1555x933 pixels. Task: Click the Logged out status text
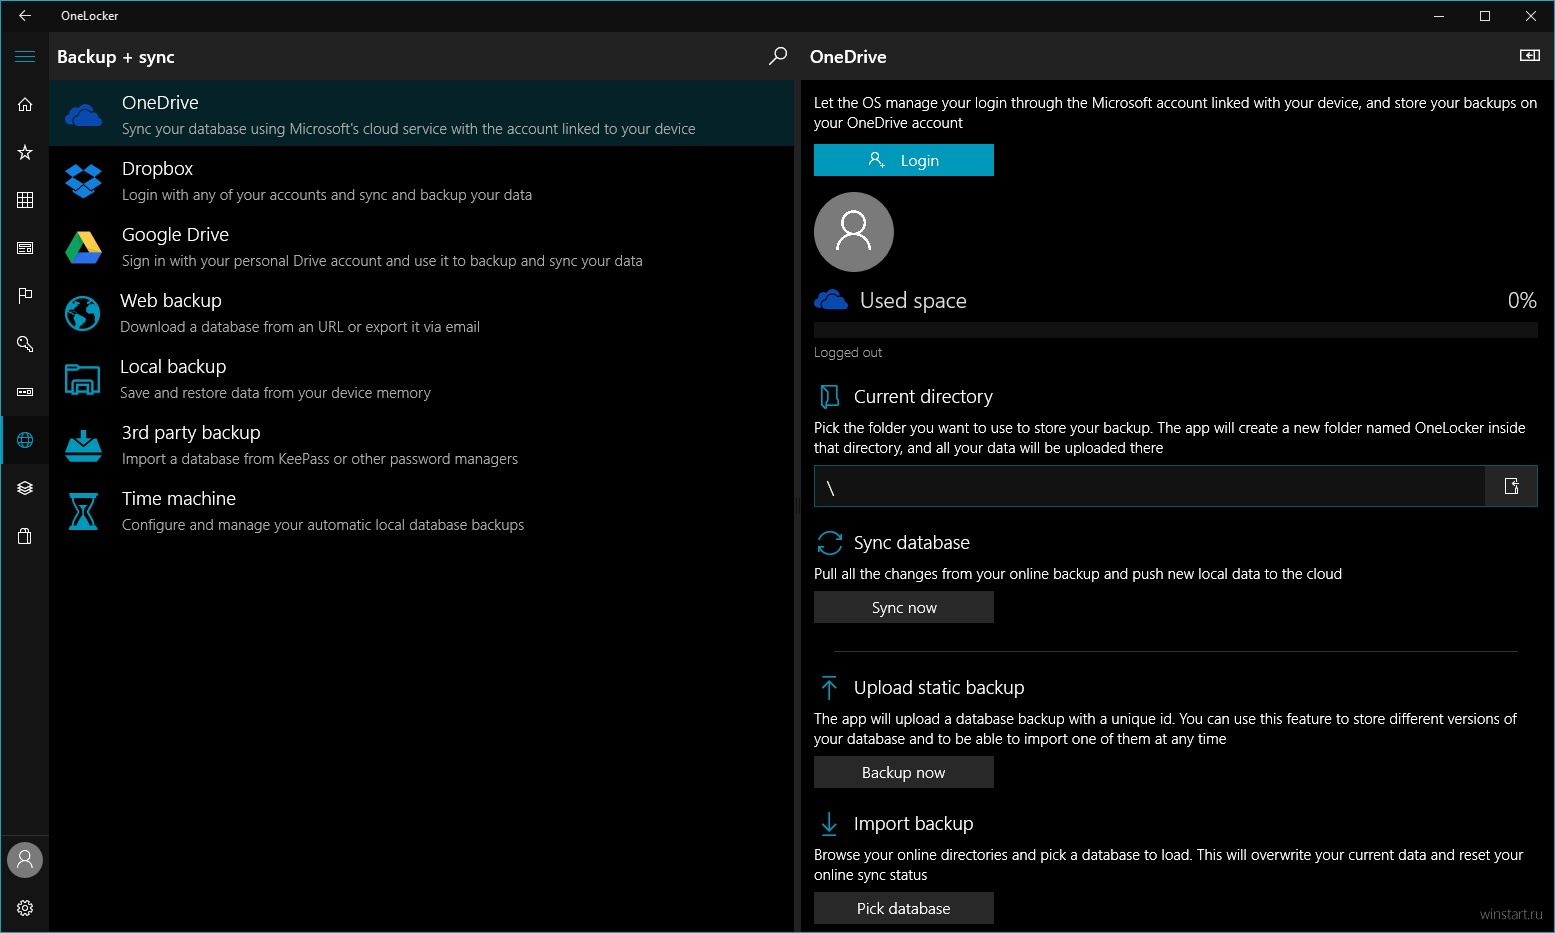coord(848,353)
